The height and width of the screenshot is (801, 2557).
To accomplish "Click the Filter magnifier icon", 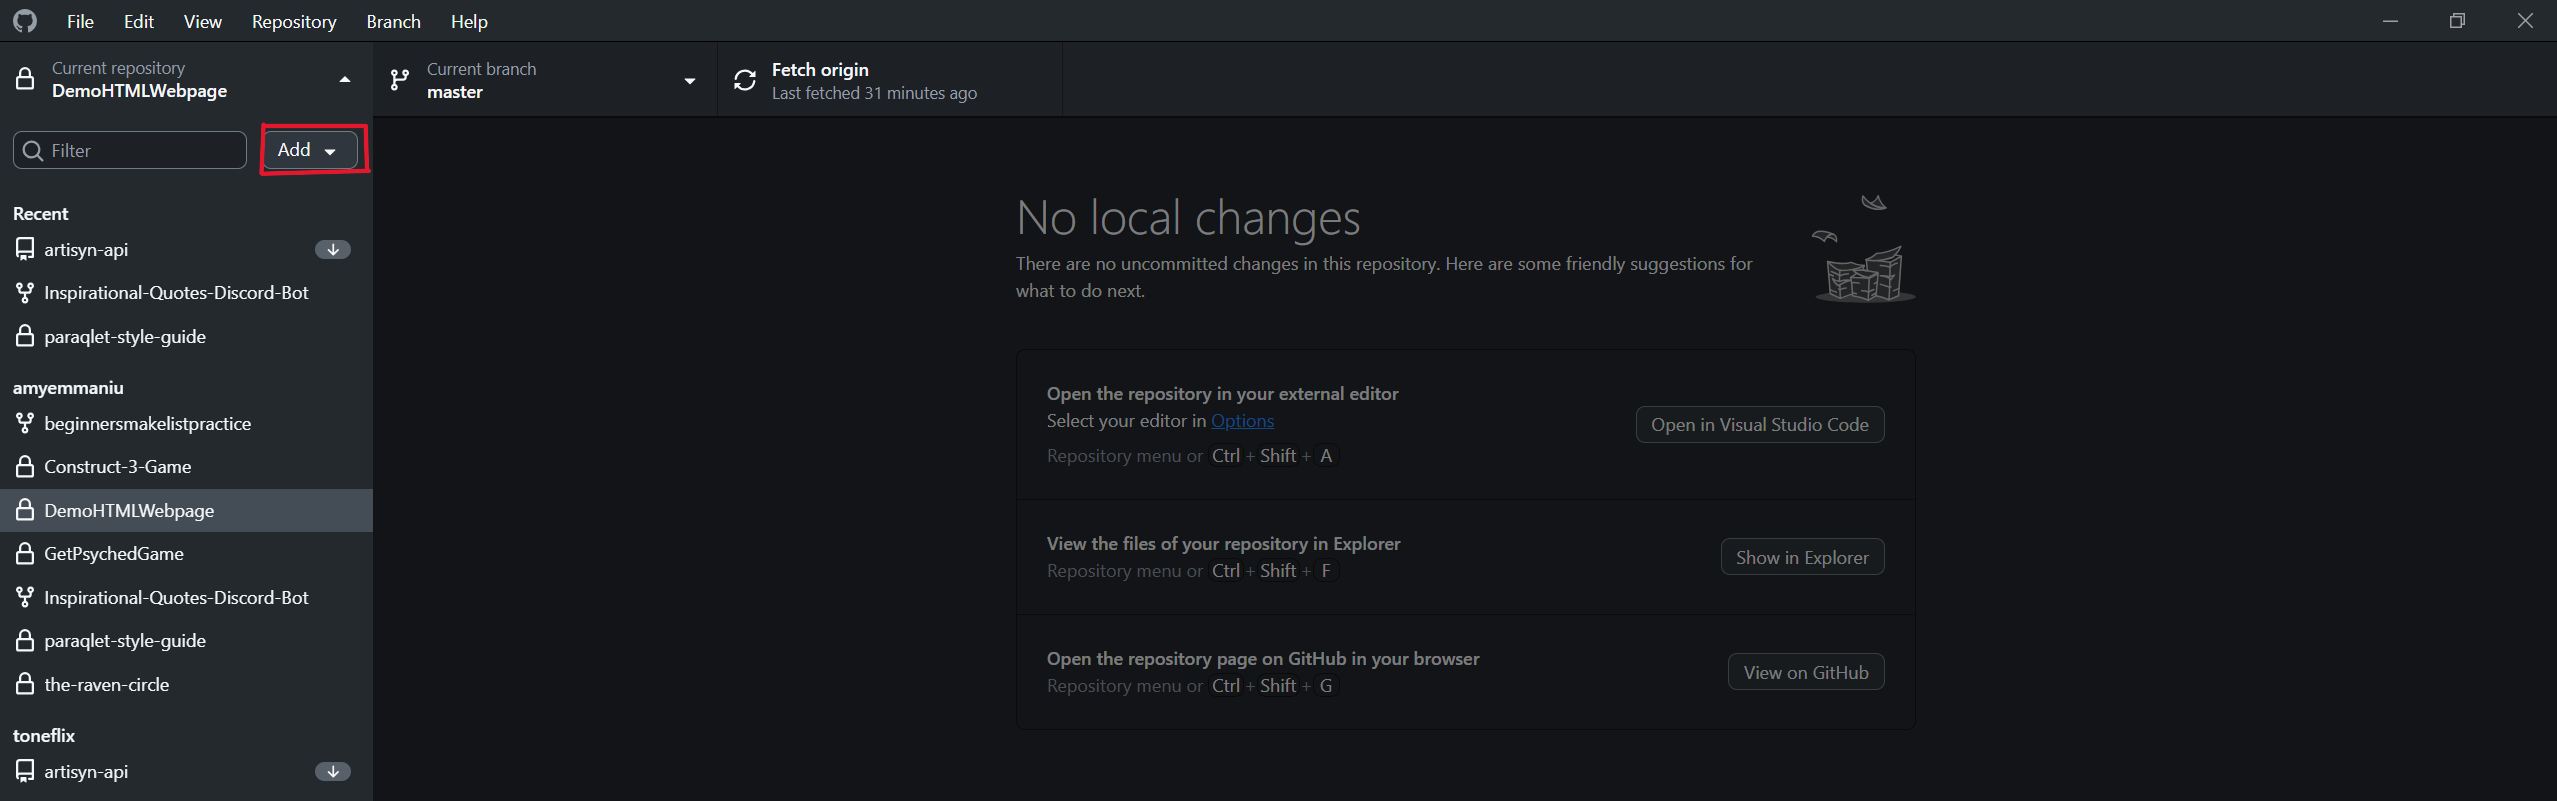I will click(33, 150).
